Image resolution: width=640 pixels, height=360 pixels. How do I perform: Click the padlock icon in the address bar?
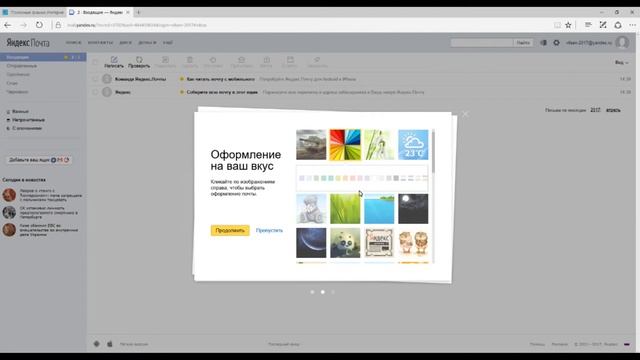pos(58,25)
